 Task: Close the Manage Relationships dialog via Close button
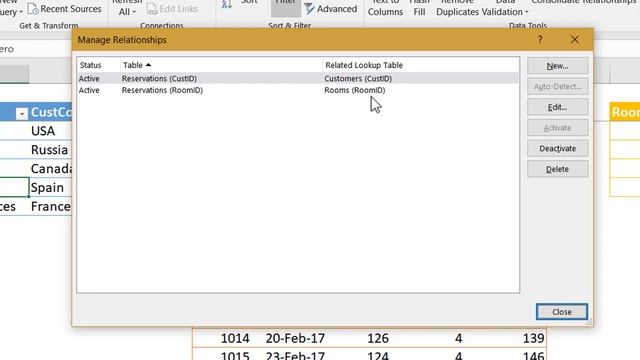562,312
